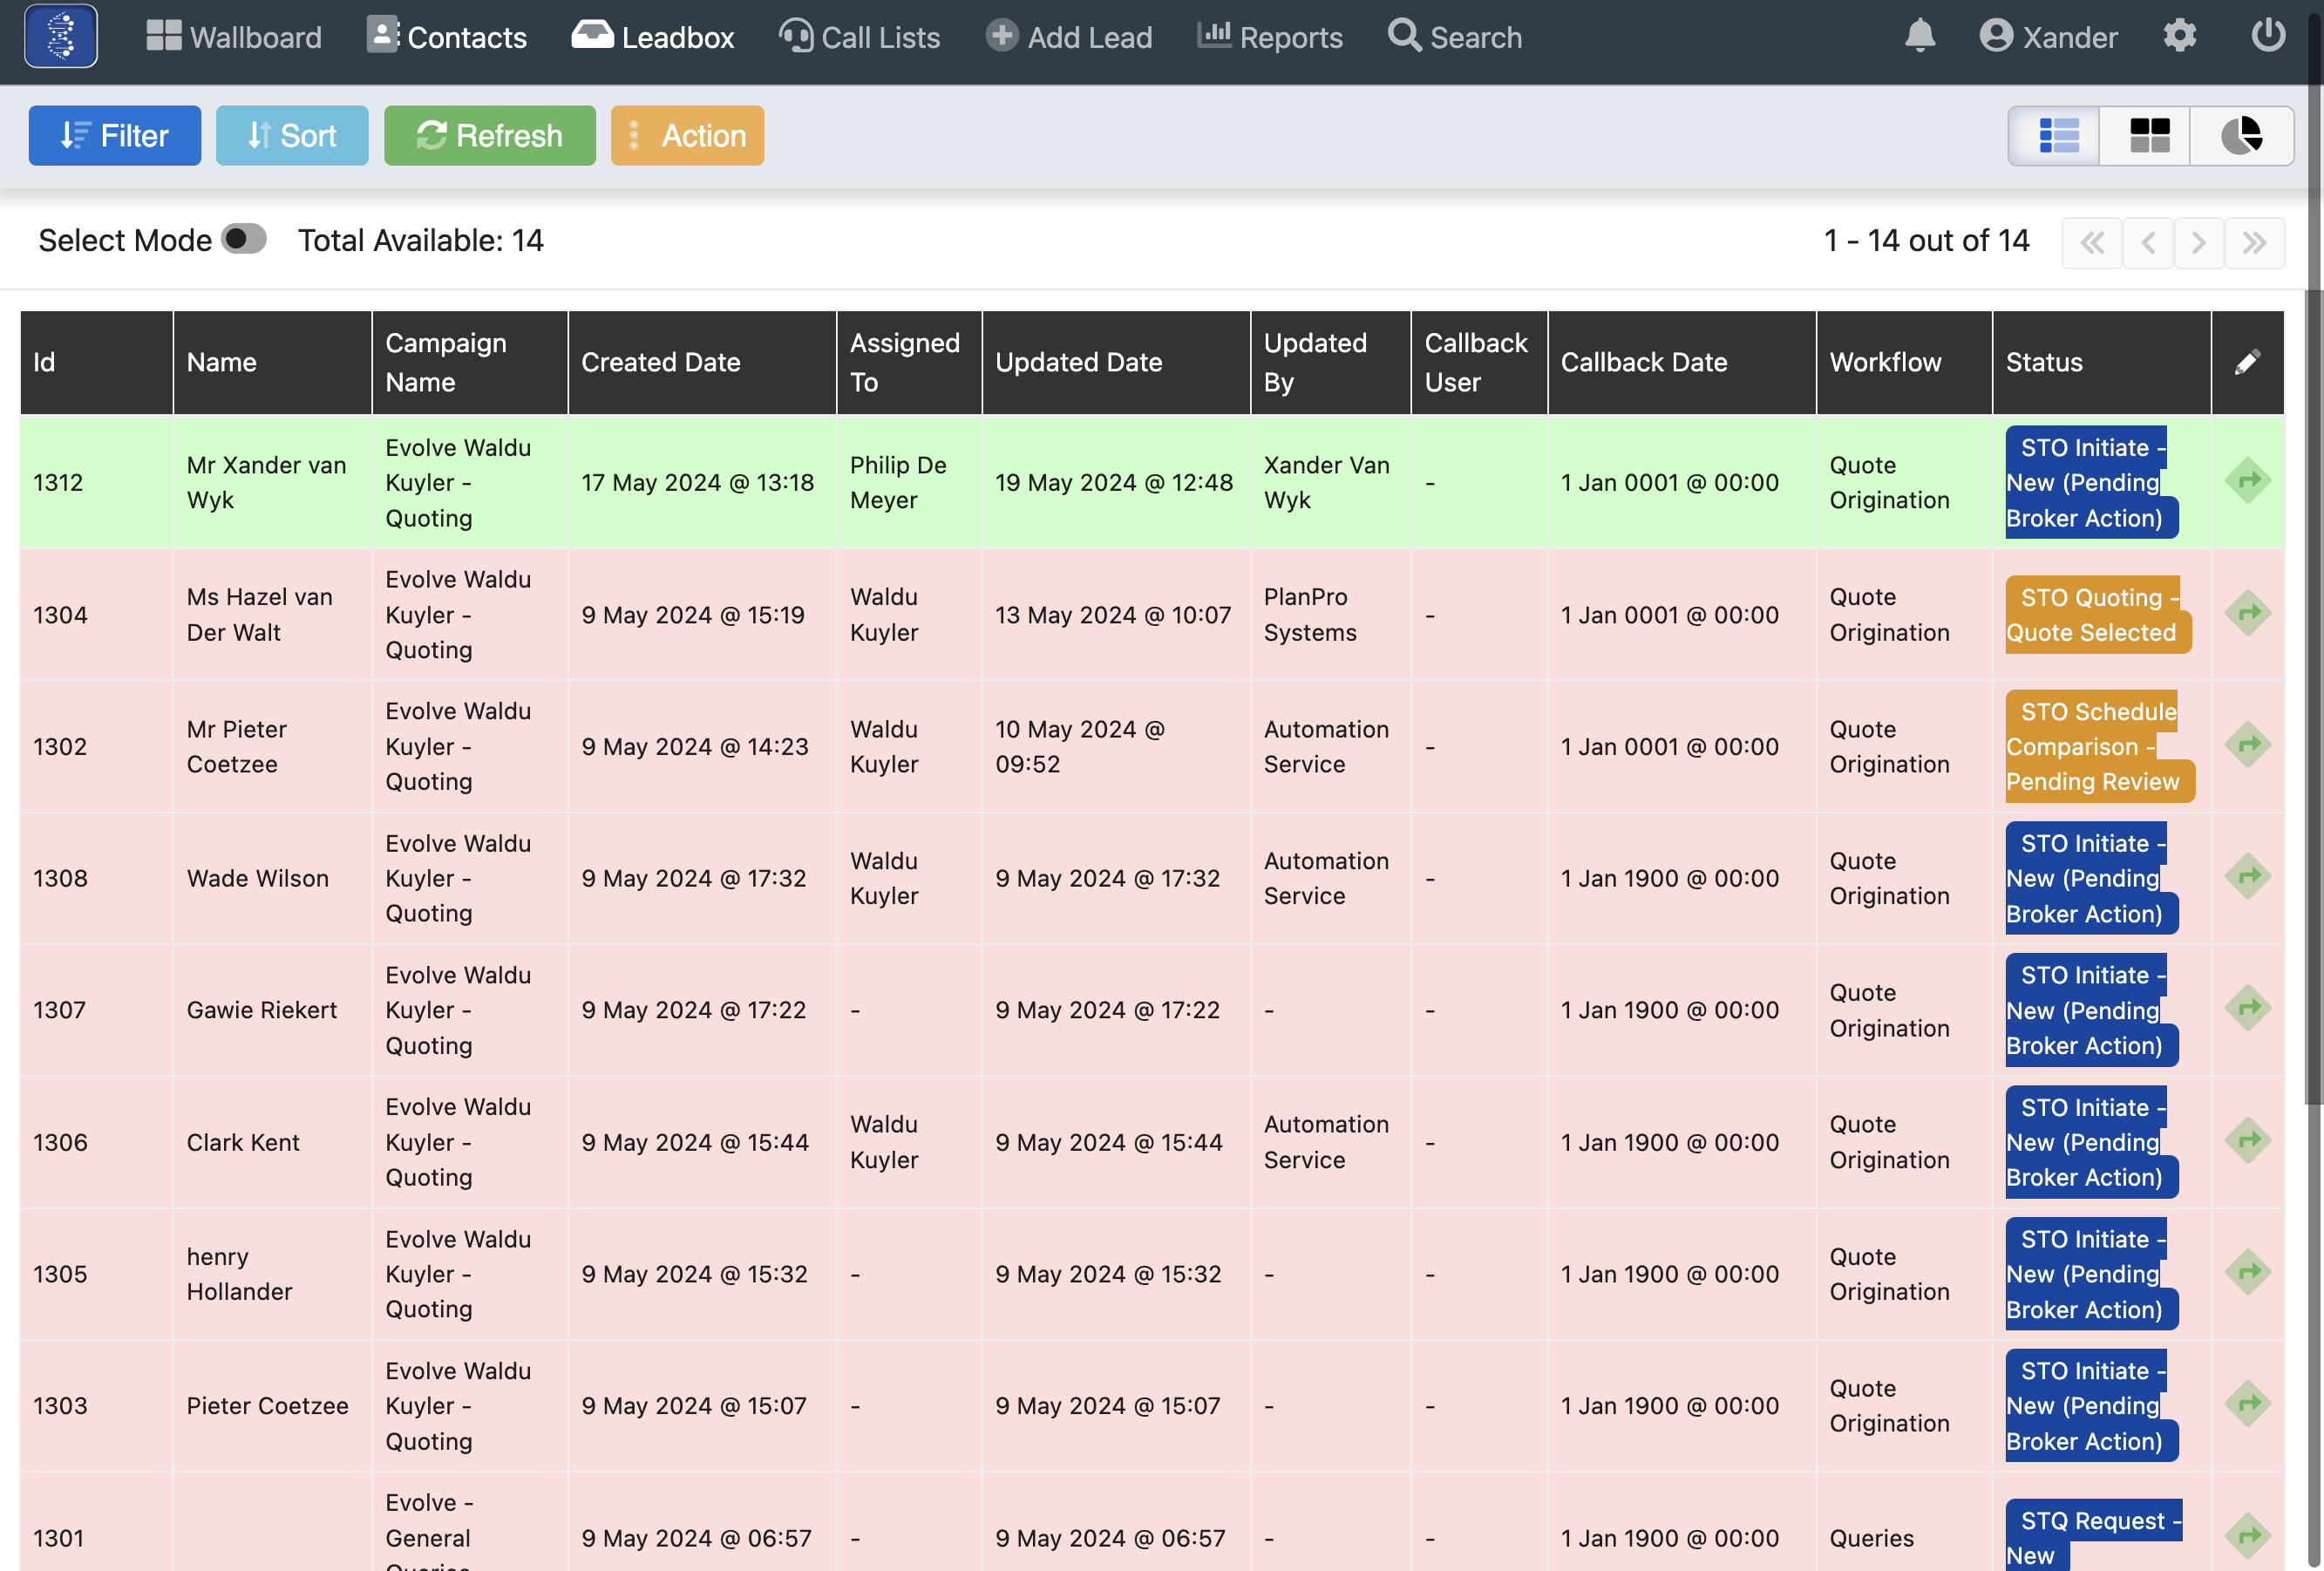Open the Xander user menu
Image resolution: width=2324 pixels, height=1571 pixels.
click(x=2048, y=37)
